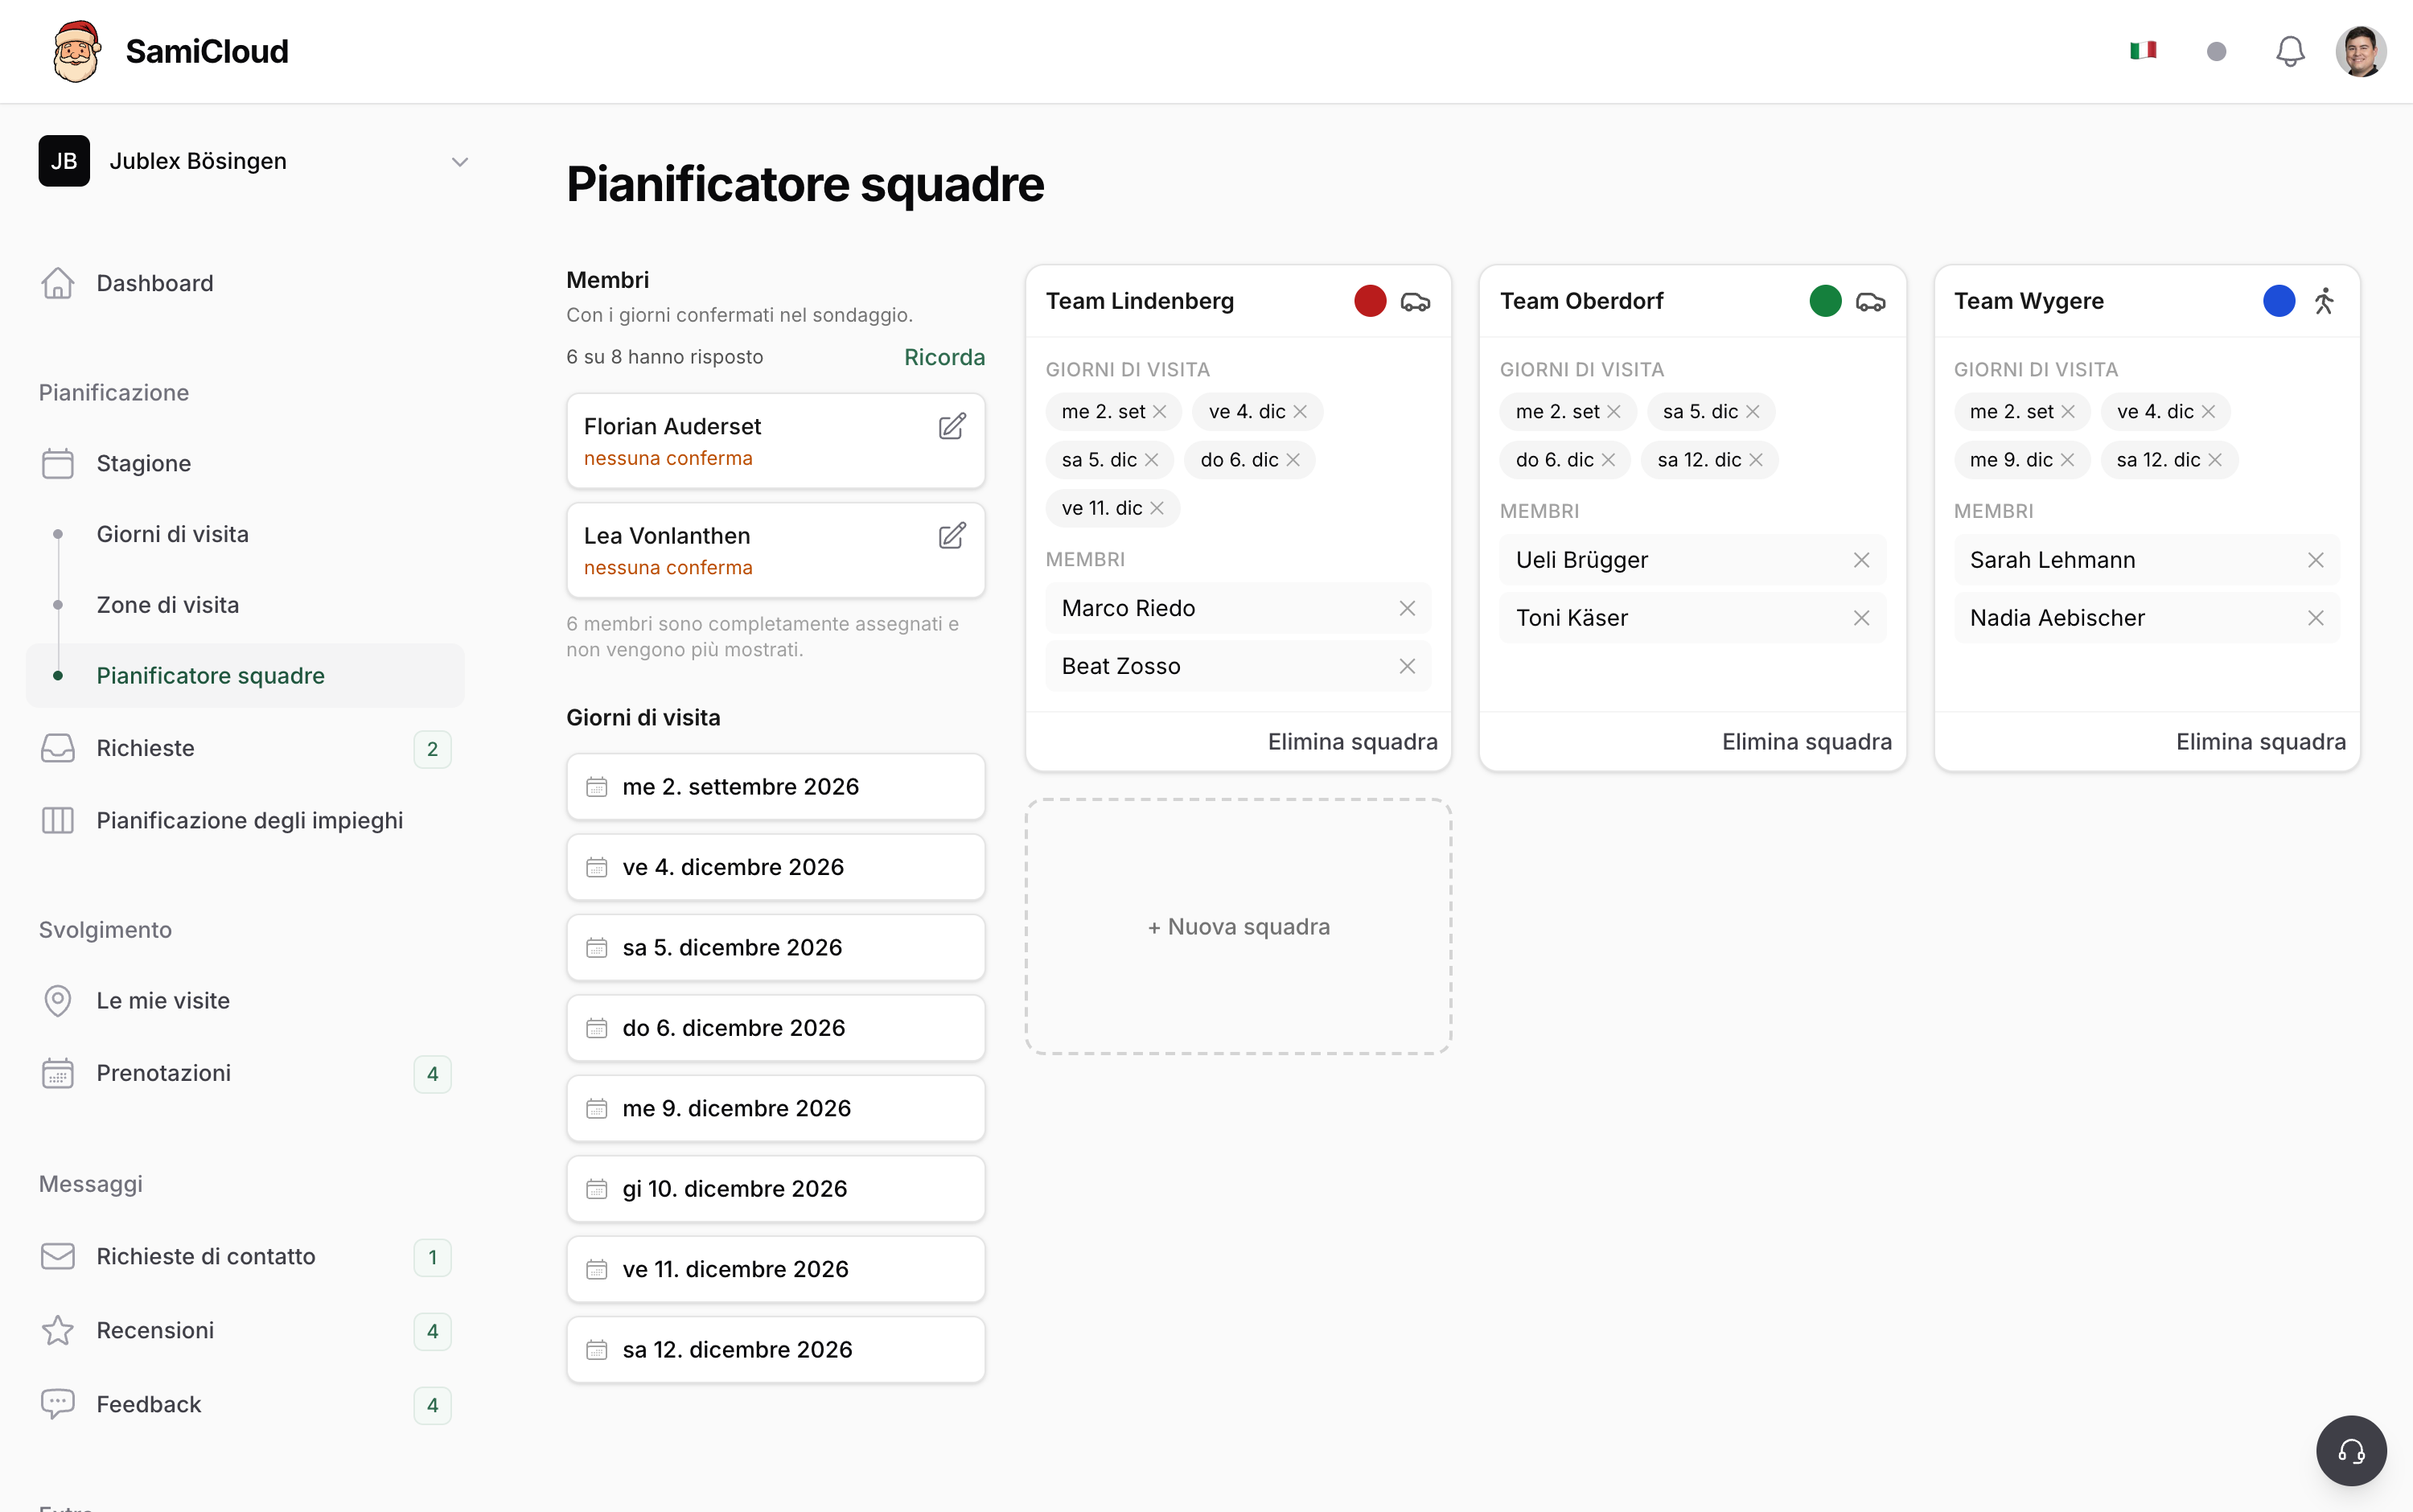This screenshot has height=1512, width=2413.
Task: Open the notifications bell
Action: click(2290, 51)
